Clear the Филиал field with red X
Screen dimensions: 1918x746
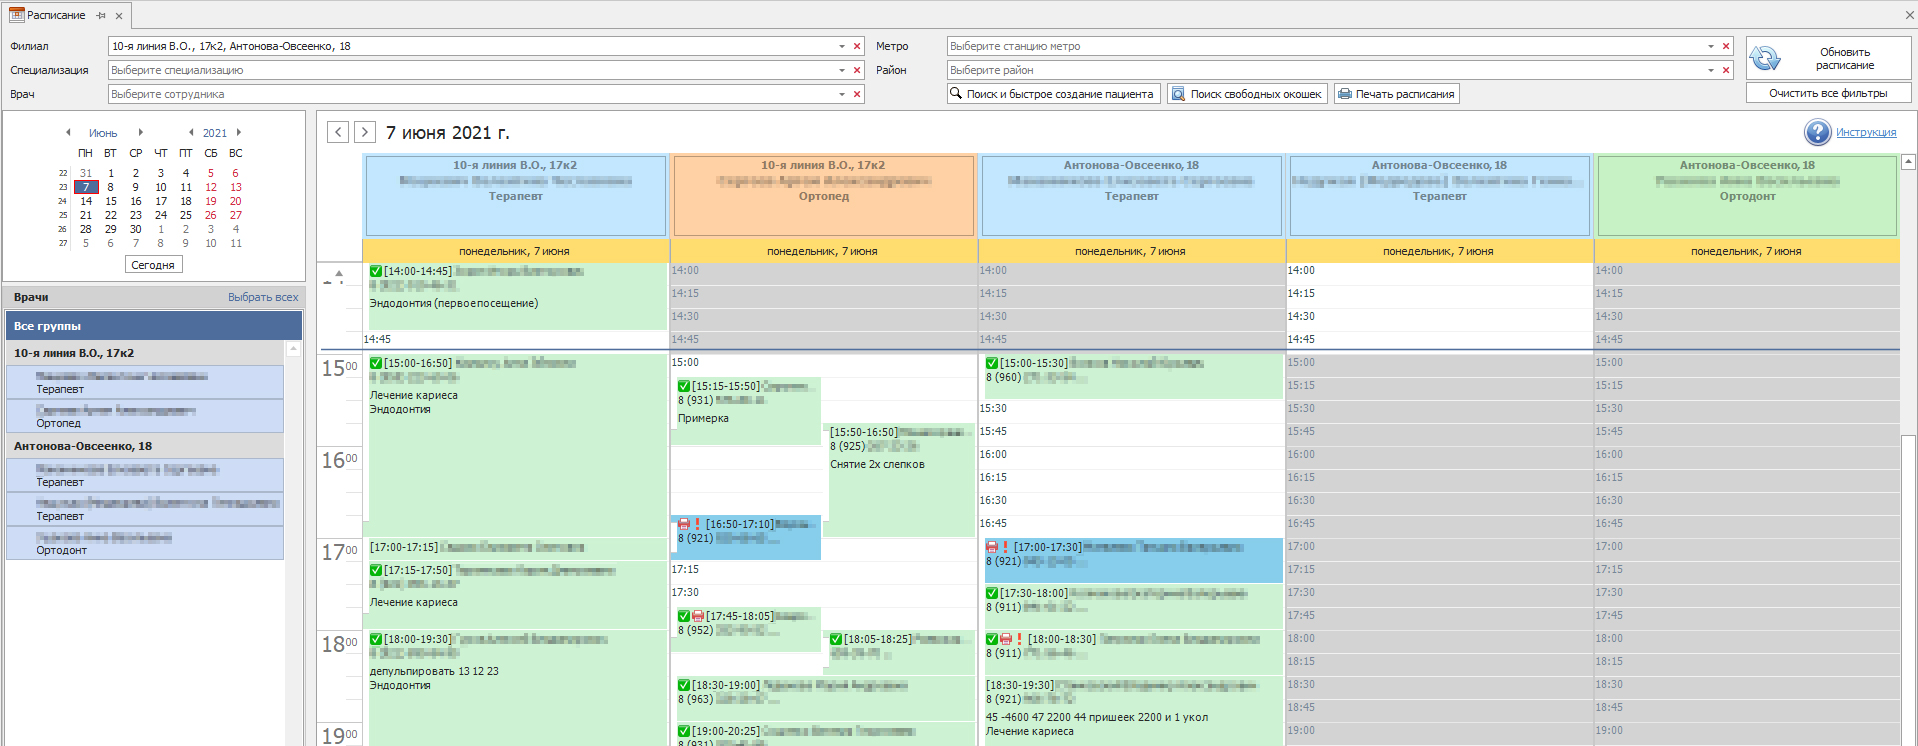857,46
